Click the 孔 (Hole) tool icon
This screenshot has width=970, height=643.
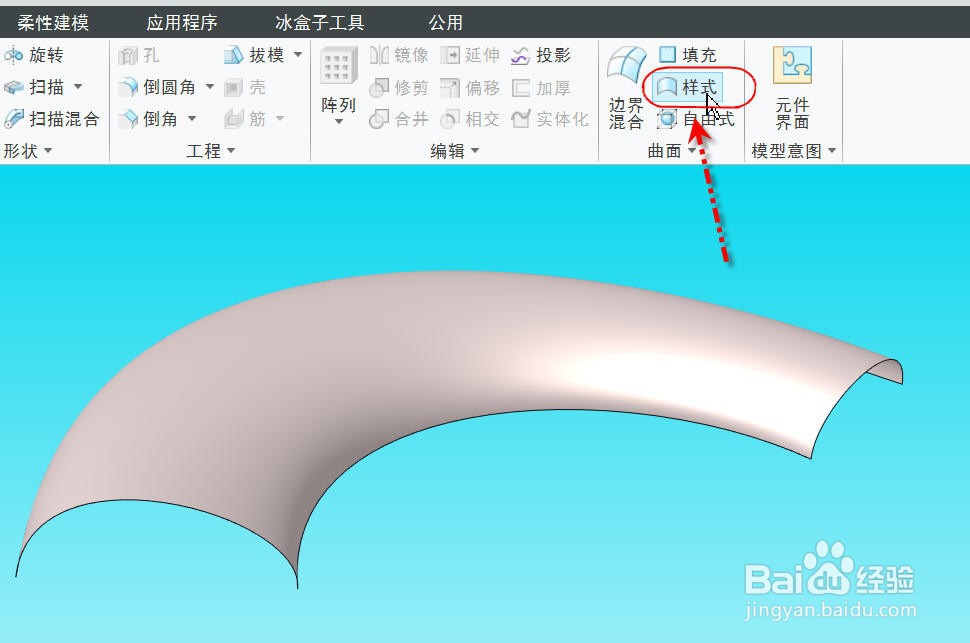129,56
